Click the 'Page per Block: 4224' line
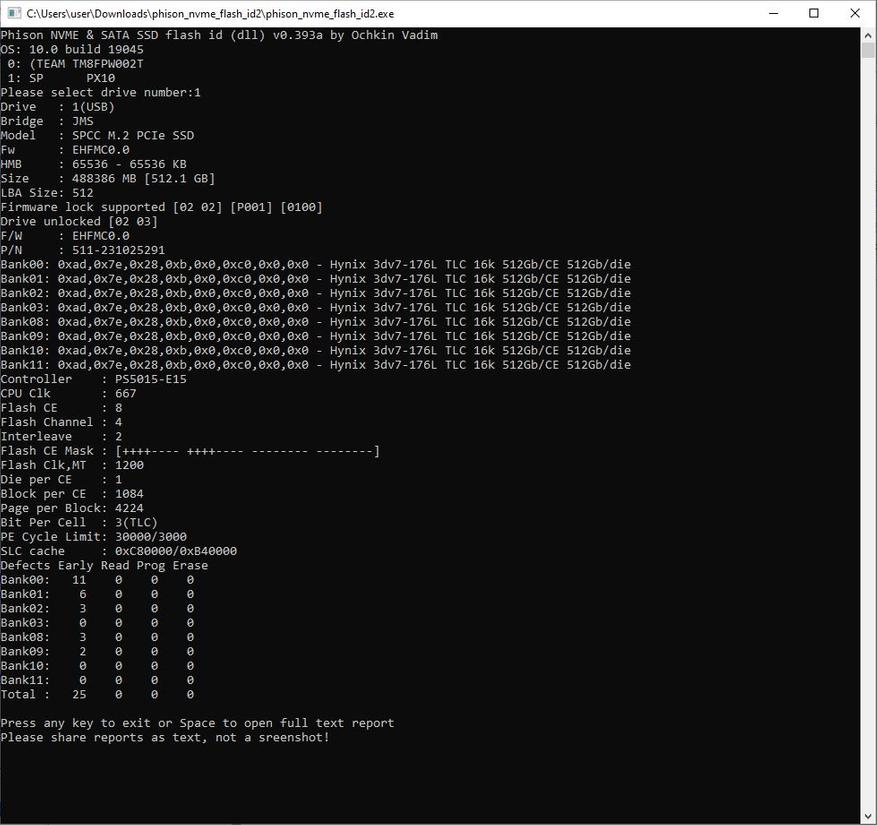The width and height of the screenshot is (877, 825). pyautogui.click(x=72, y=508)
